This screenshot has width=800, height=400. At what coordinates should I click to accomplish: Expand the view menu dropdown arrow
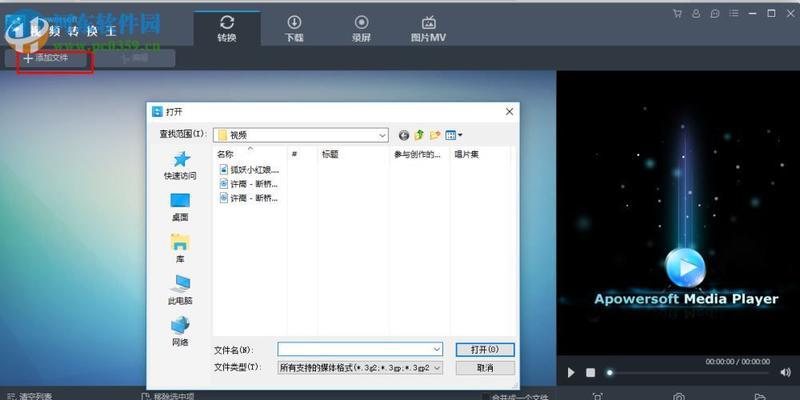coord(460,135)
